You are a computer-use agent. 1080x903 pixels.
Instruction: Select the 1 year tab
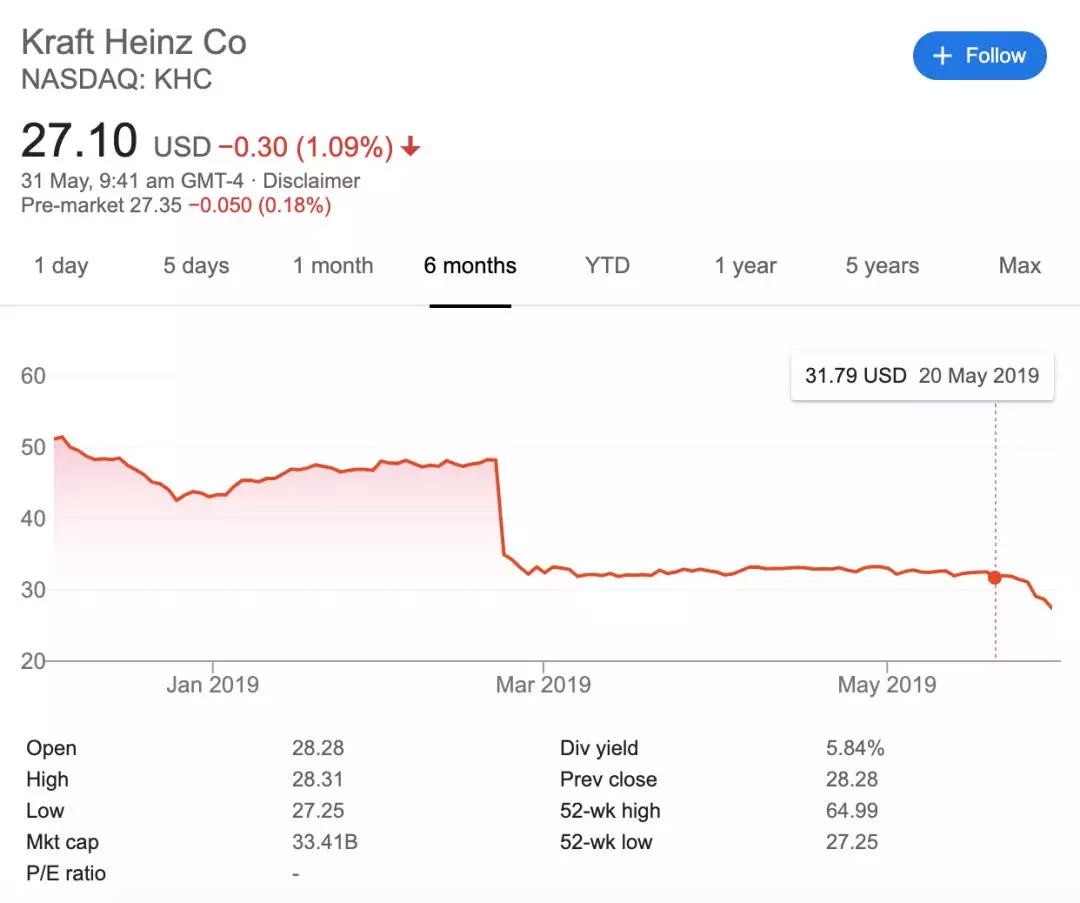pyautogui.click(x=745, y=266)
